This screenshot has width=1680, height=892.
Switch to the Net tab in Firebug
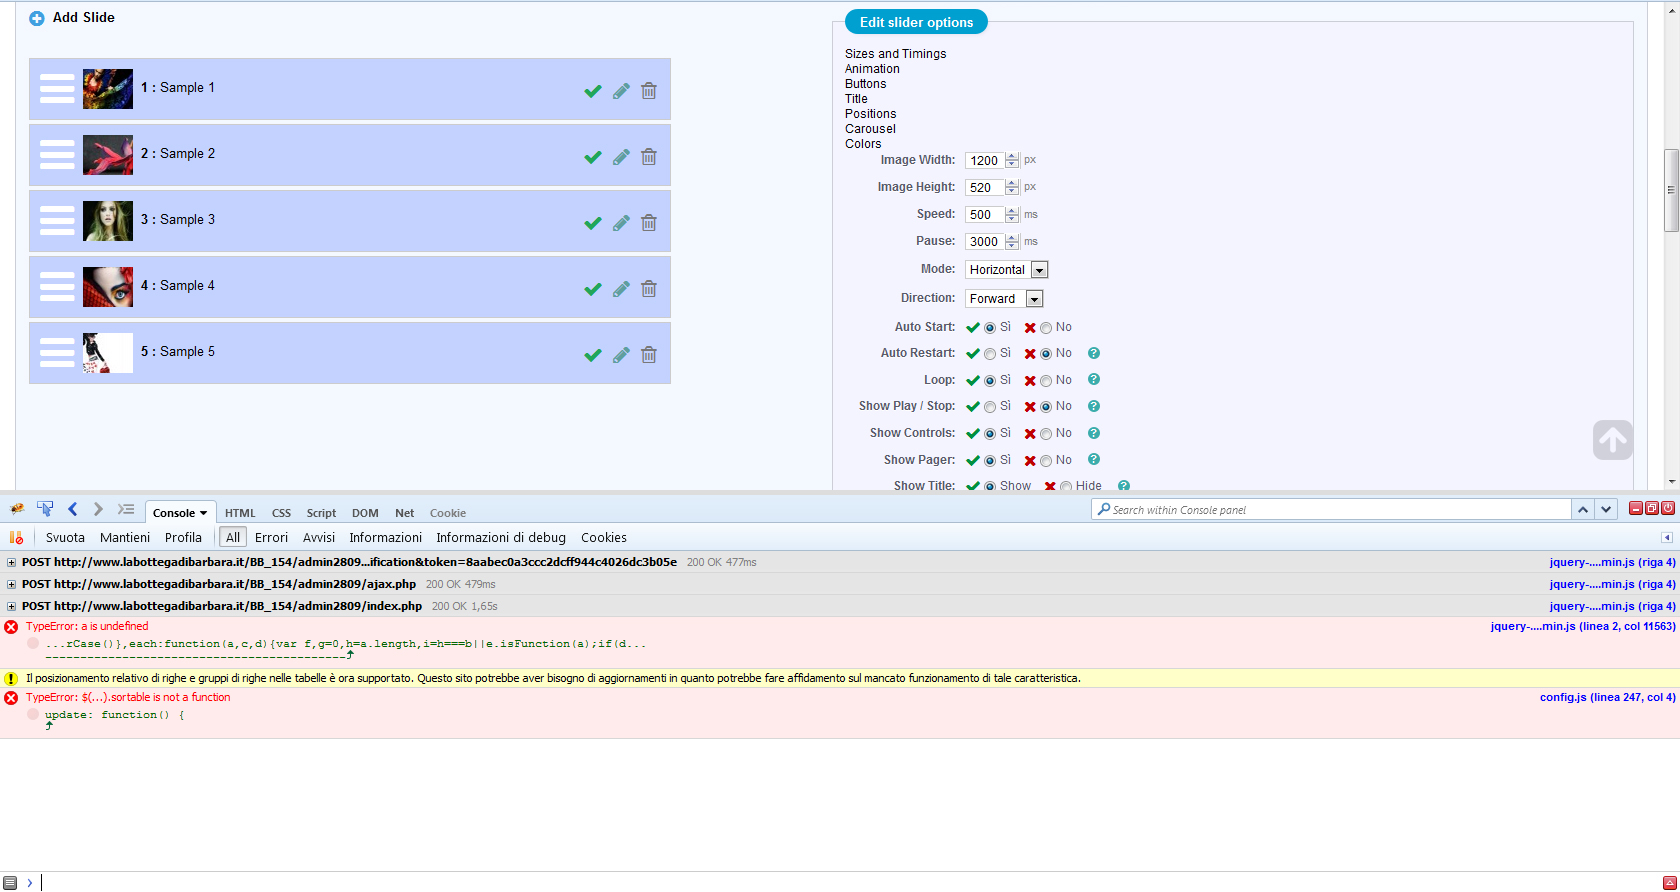point(405,513)
